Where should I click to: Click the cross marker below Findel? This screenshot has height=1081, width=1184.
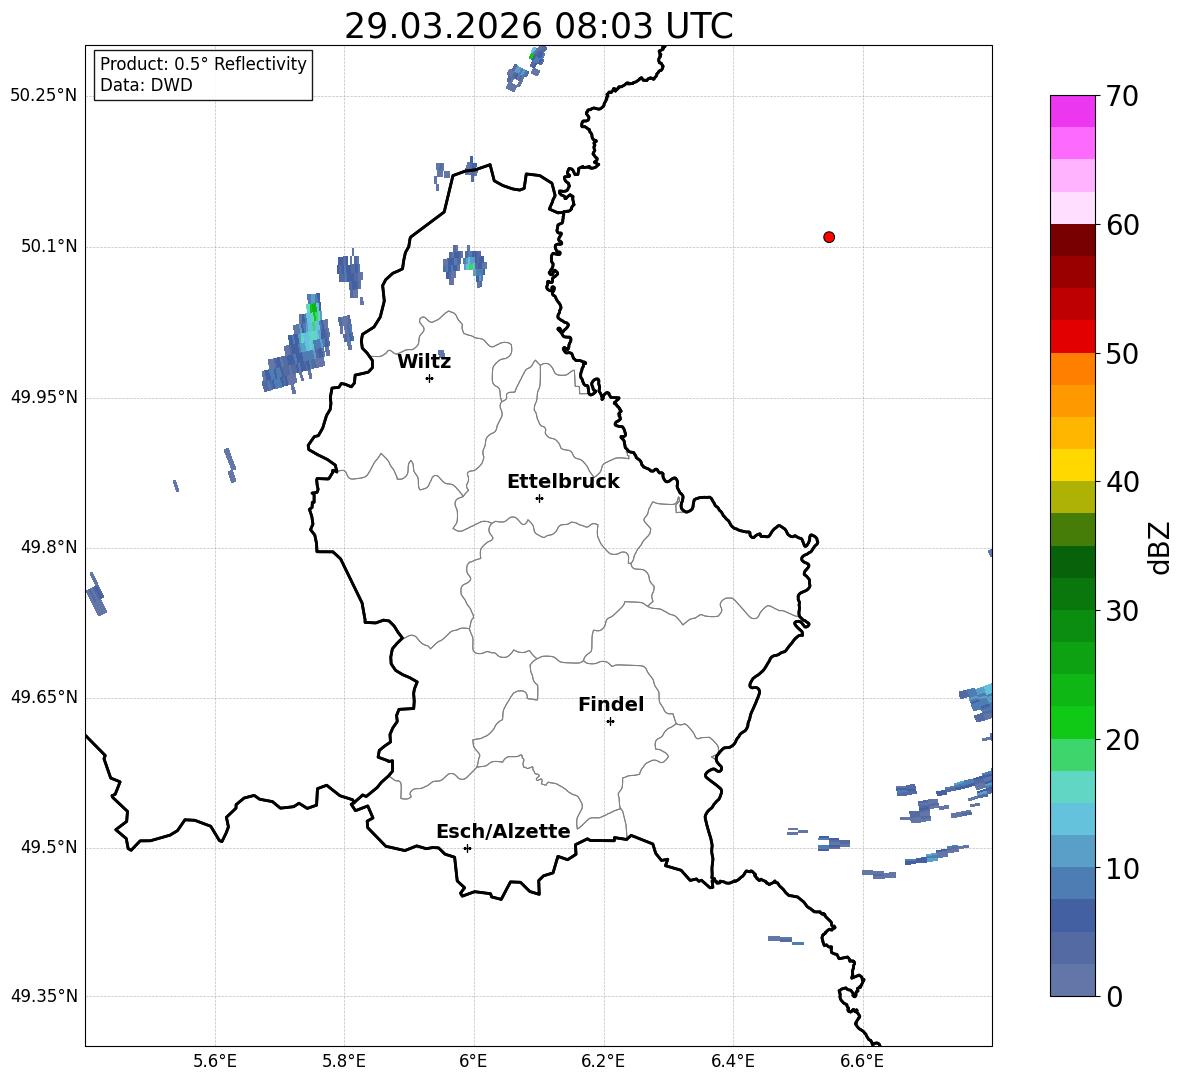tap(610, 722)
